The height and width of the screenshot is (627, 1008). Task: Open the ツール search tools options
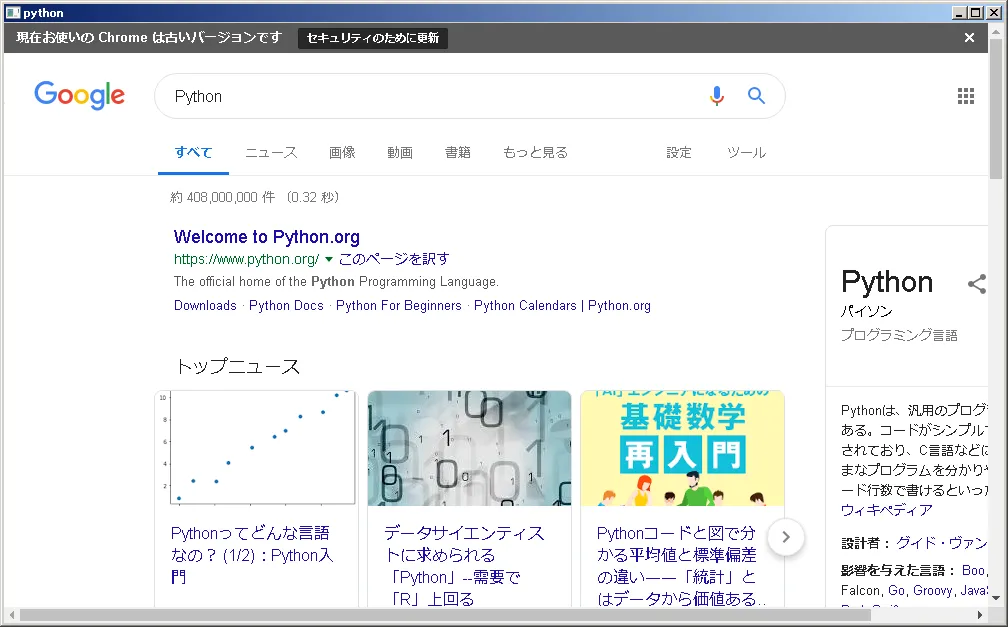click(746, 153)
